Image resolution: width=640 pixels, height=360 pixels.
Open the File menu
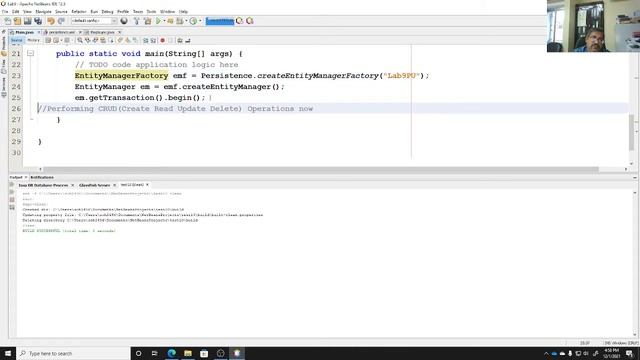click(x=5, y=11)
